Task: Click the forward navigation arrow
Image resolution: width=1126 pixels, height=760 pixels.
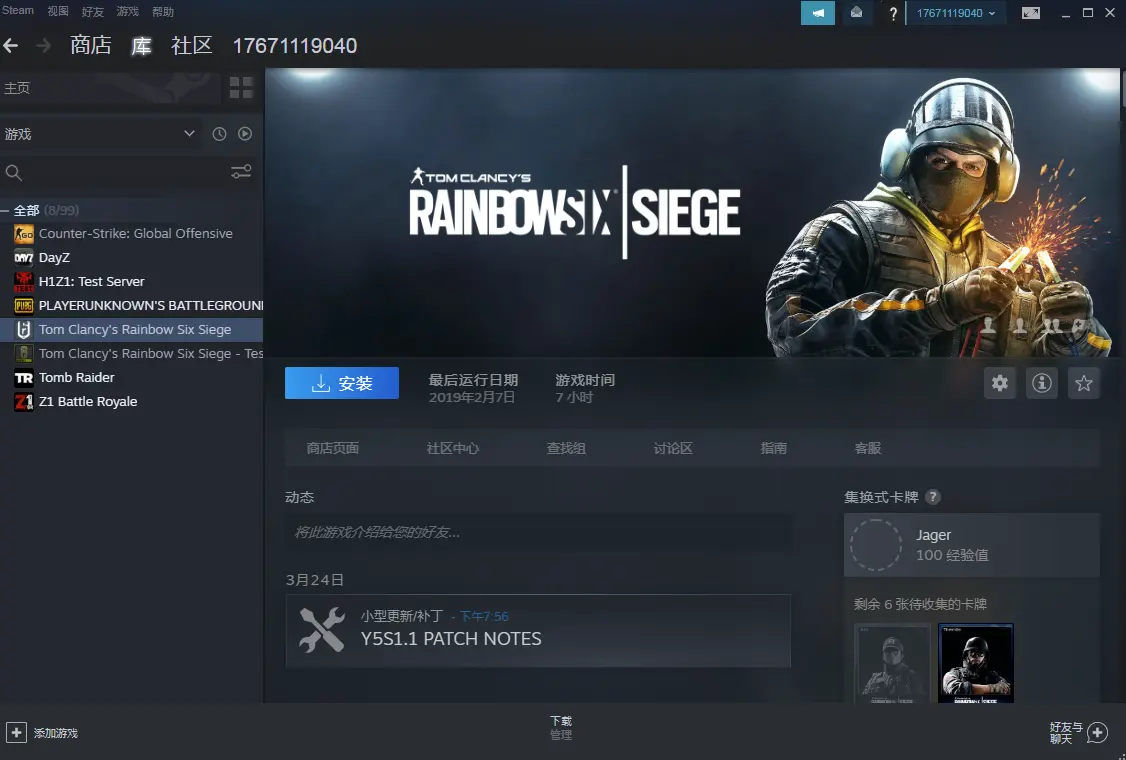Action: (x=44, y=46)
